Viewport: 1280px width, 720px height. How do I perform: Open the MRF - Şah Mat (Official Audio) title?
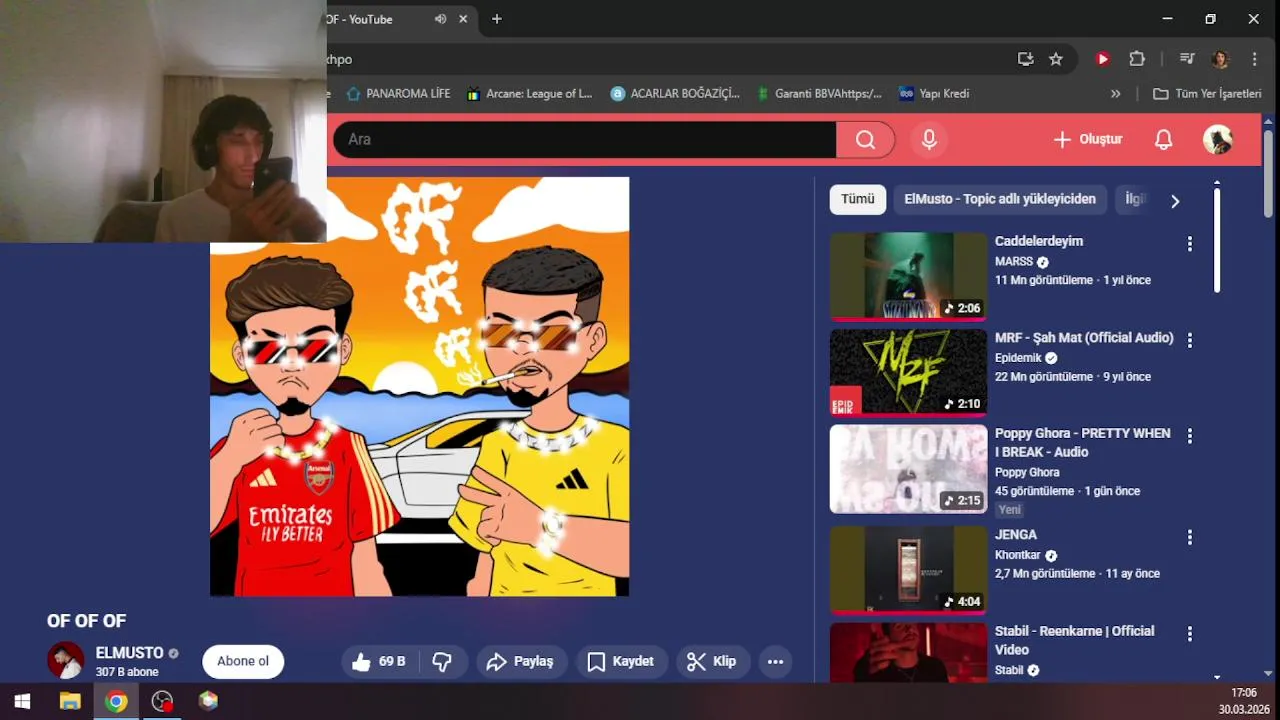tap(1084, 338)
